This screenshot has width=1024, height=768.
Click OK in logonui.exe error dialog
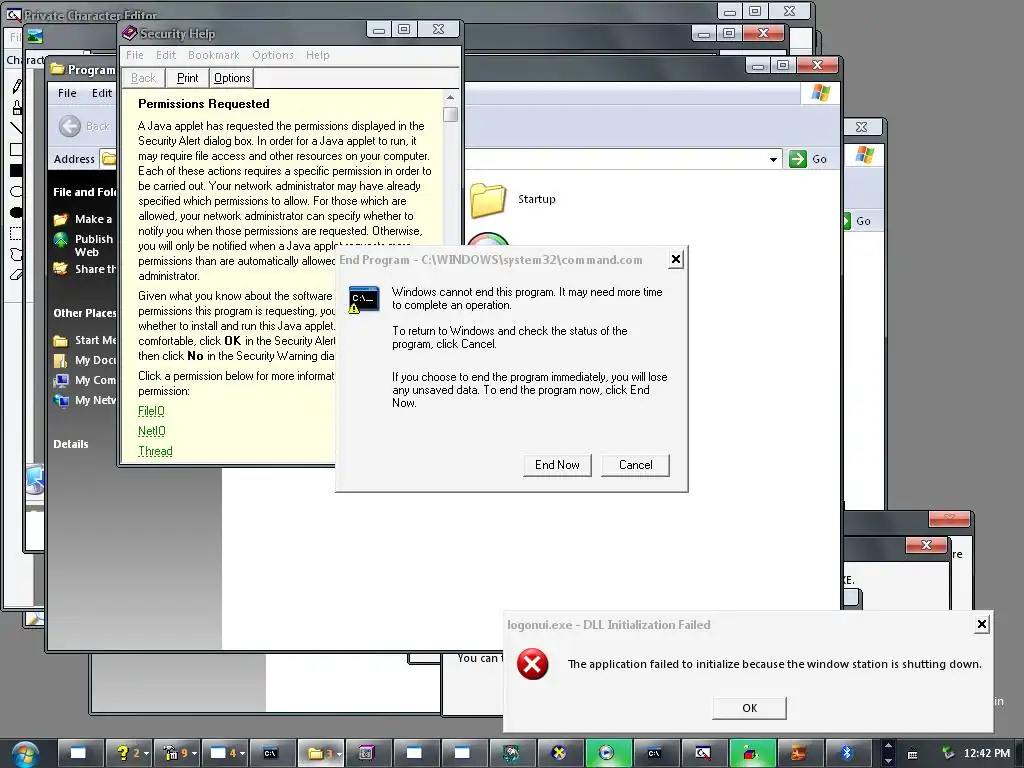point(749,708)
